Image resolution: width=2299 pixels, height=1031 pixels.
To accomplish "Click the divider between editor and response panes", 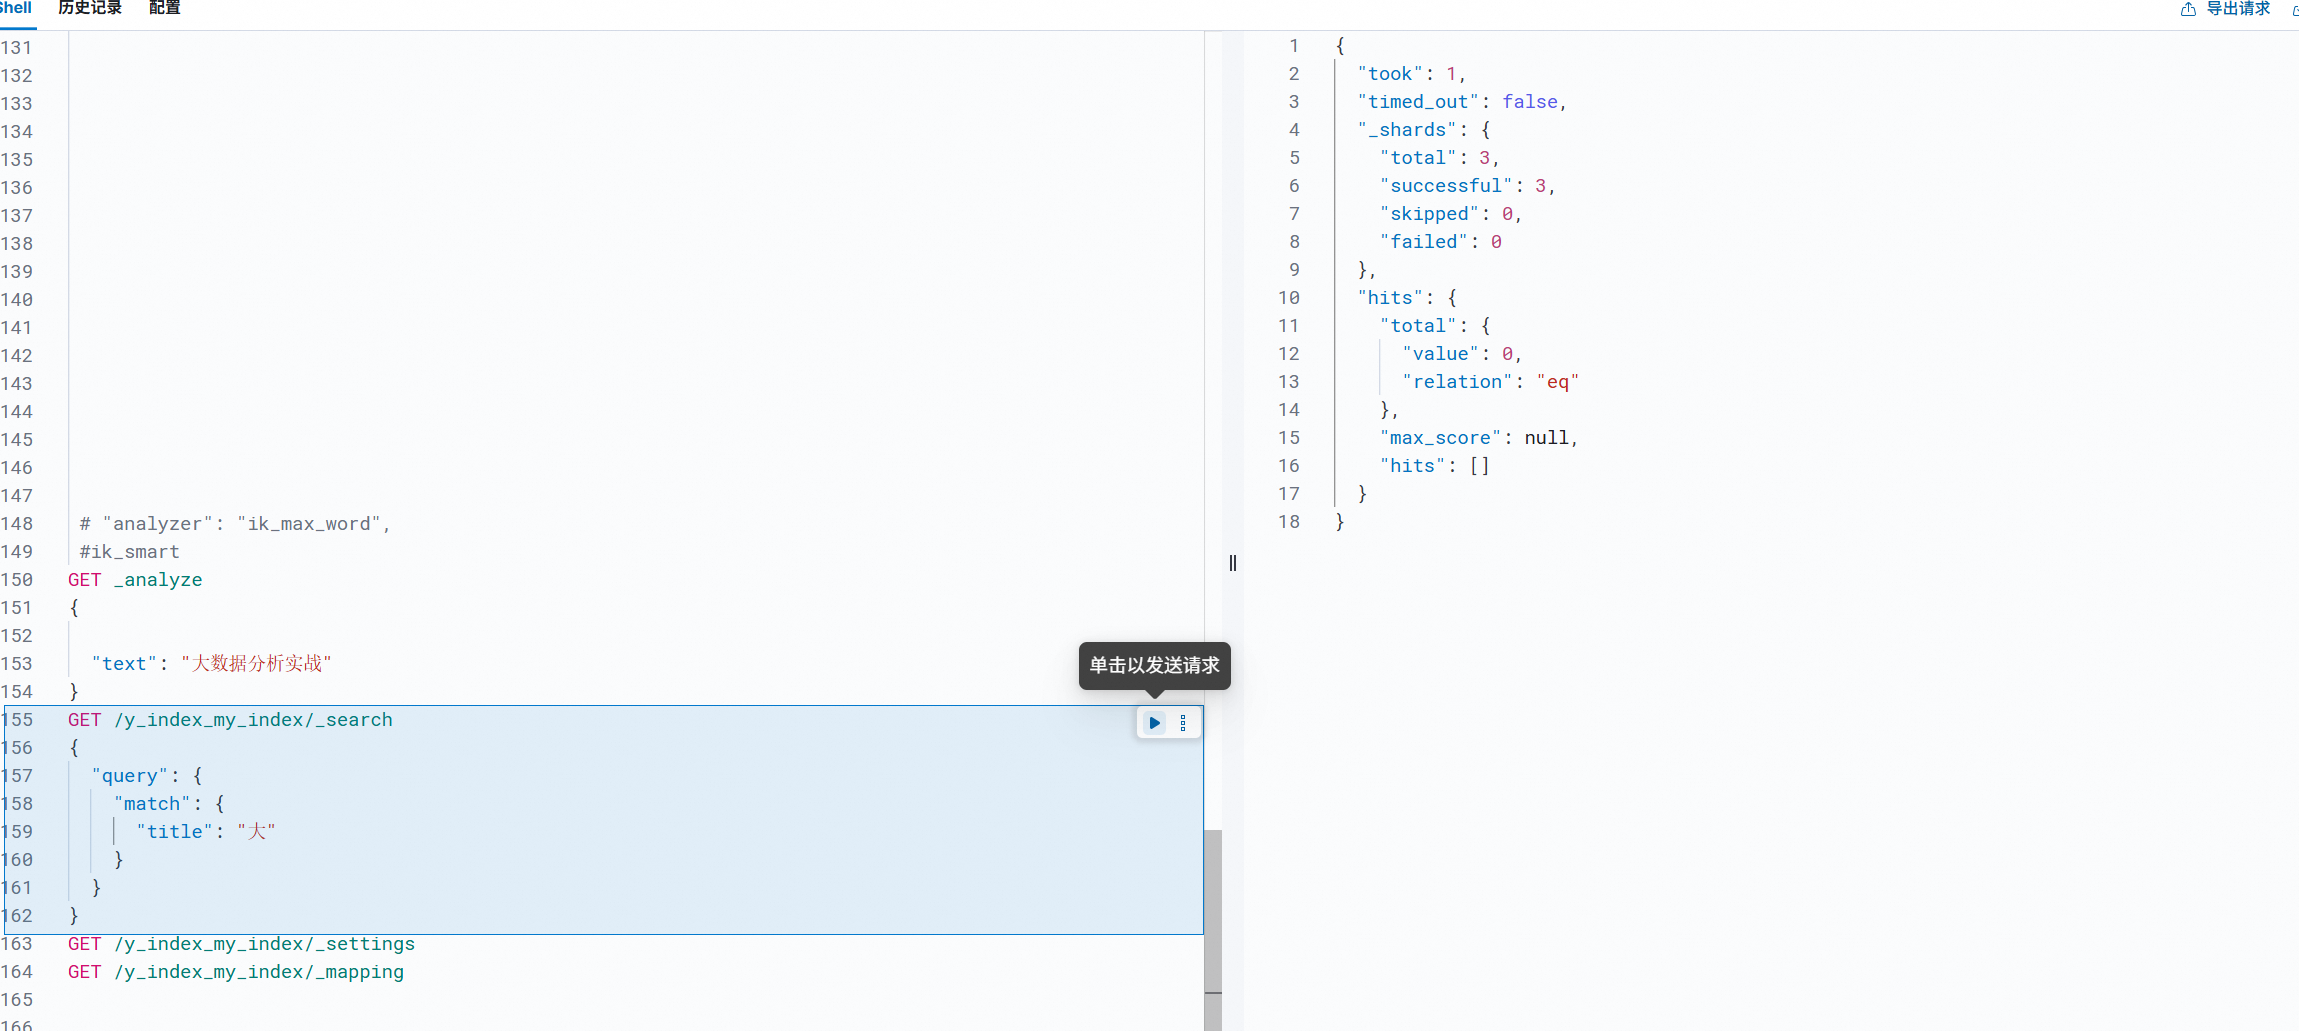I will (1232, 563).
